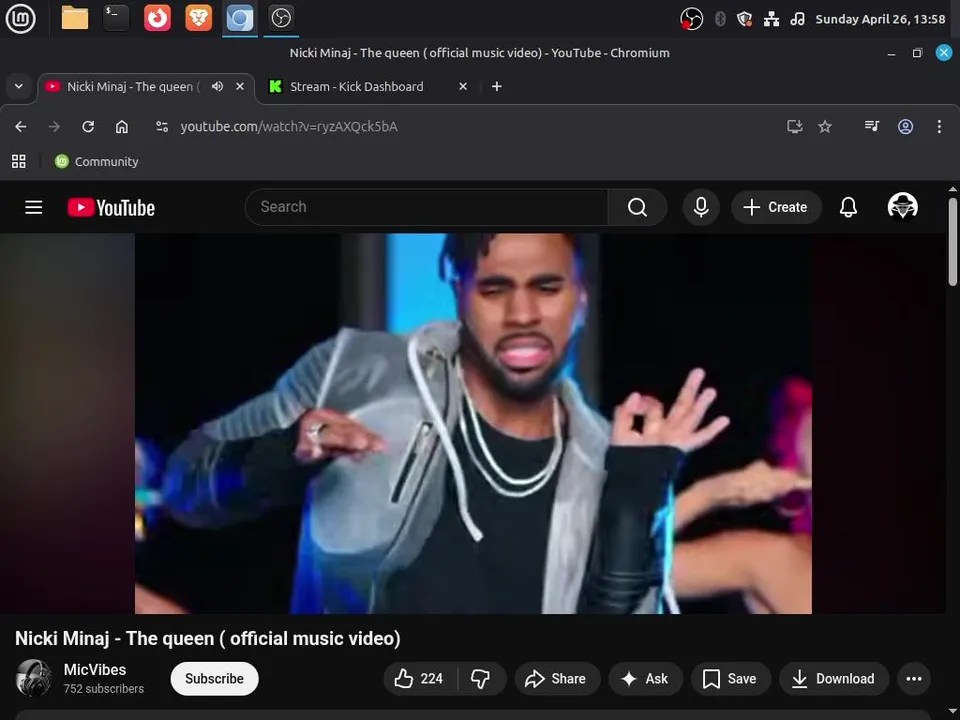Go forward in browser history

pos(54,127)
